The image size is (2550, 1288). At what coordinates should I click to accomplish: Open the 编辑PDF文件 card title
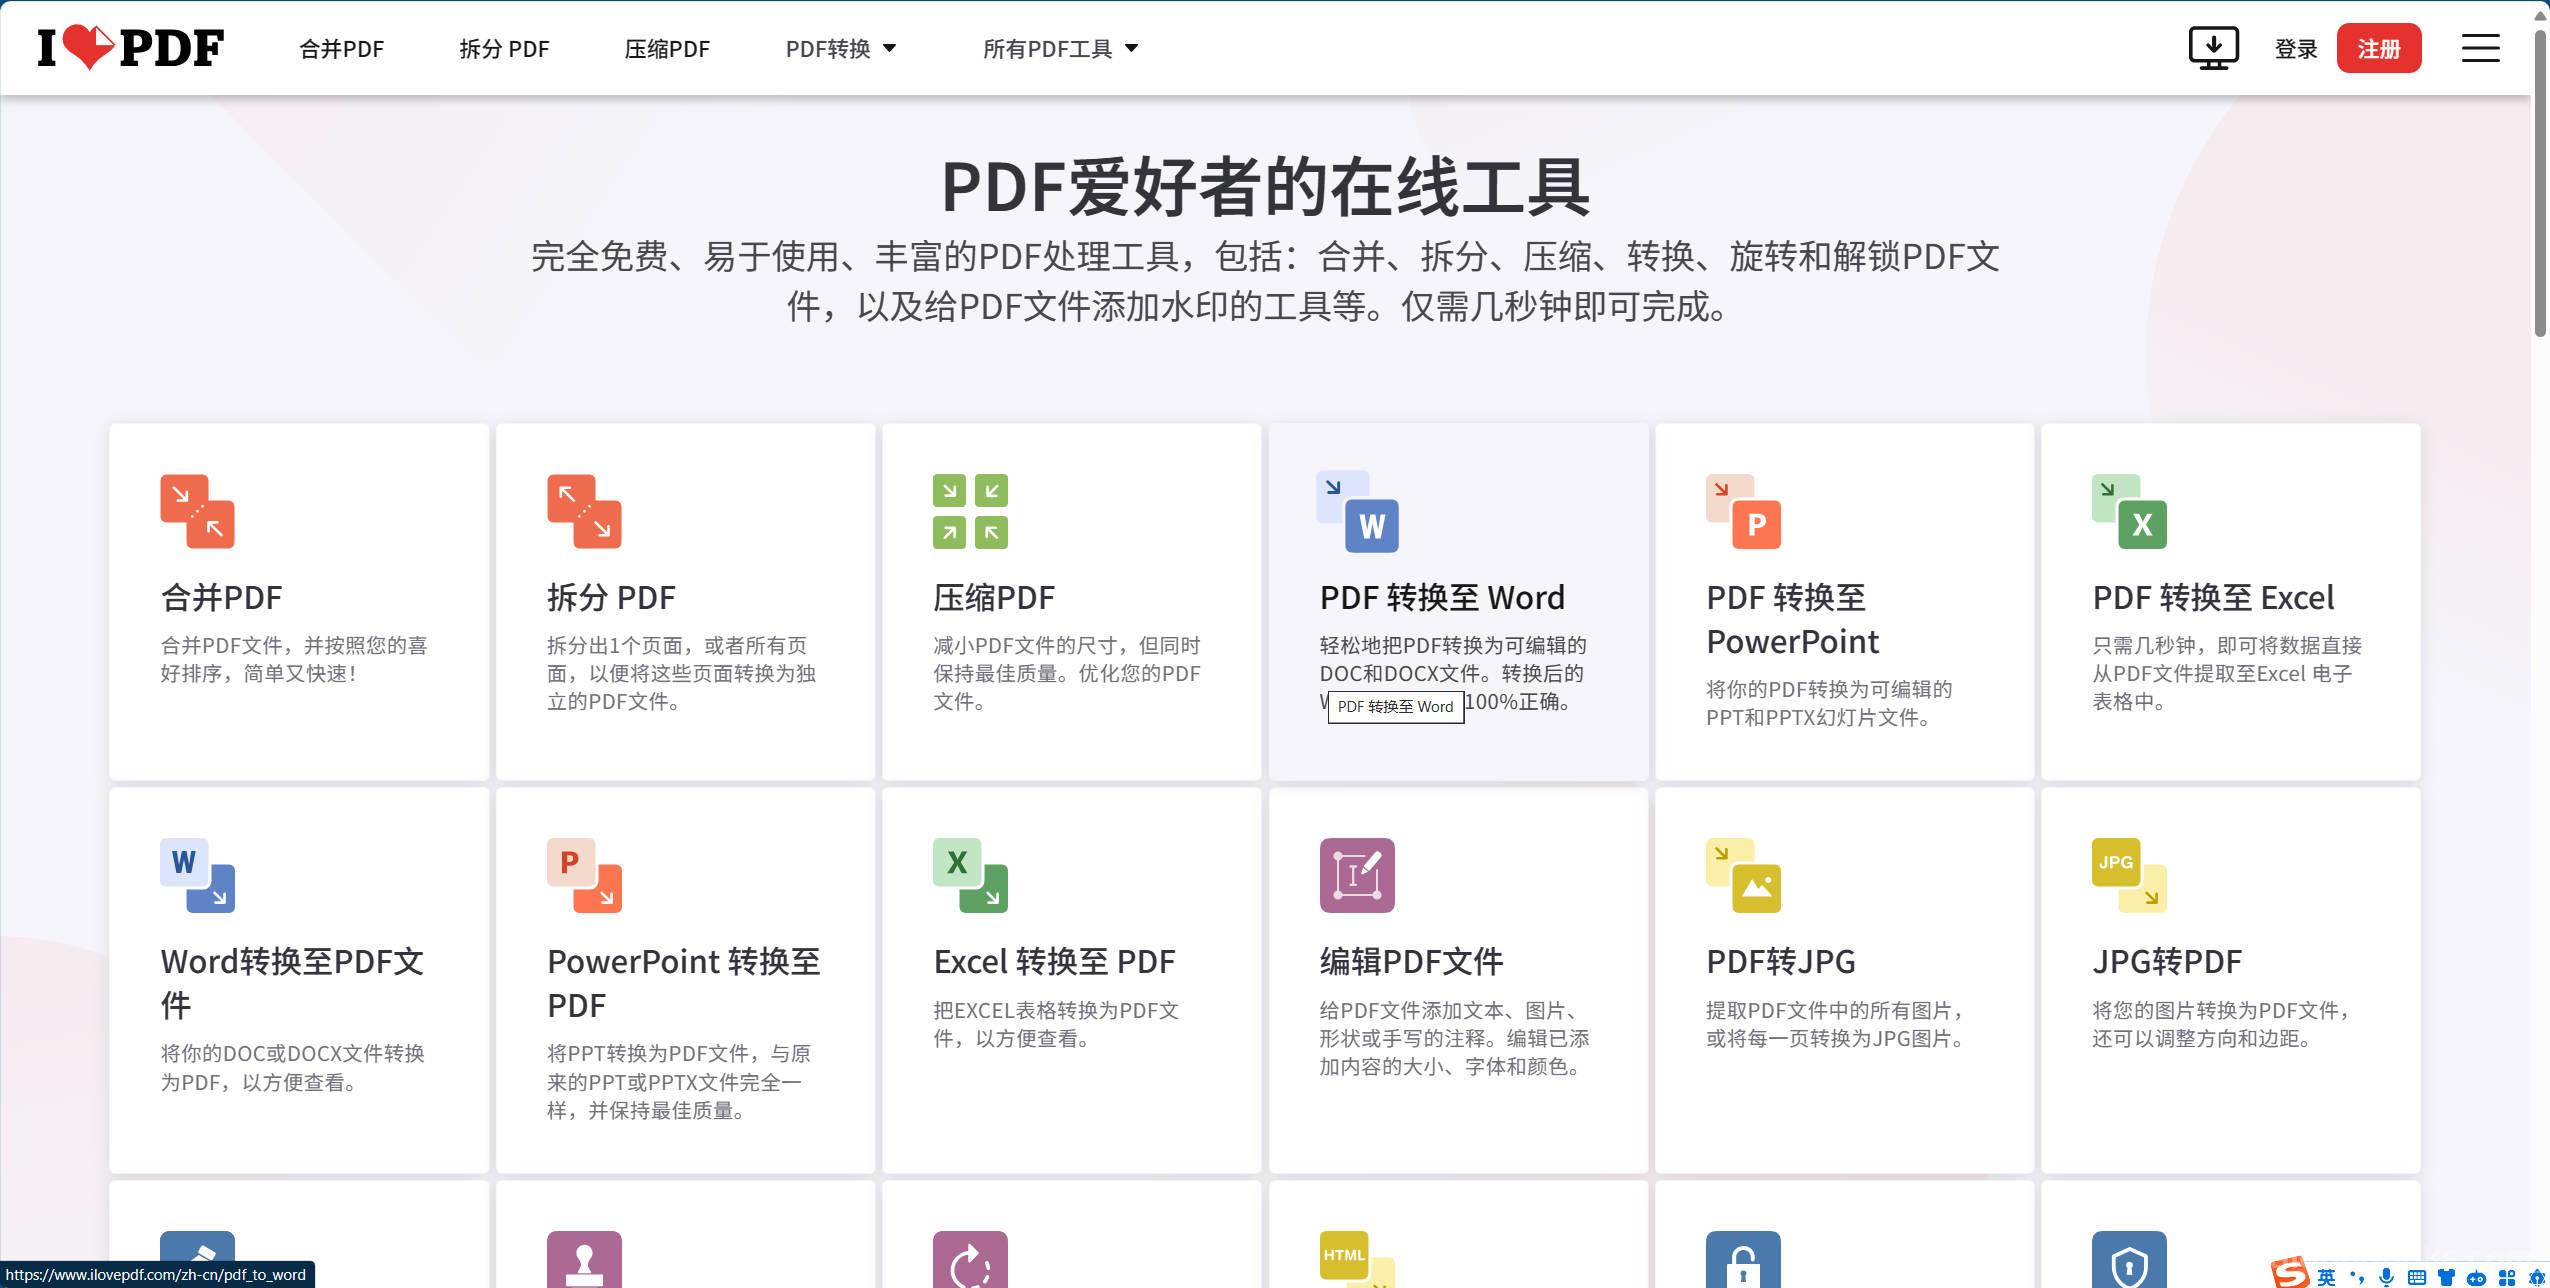pyautogui.click(x=1411, y=961)
